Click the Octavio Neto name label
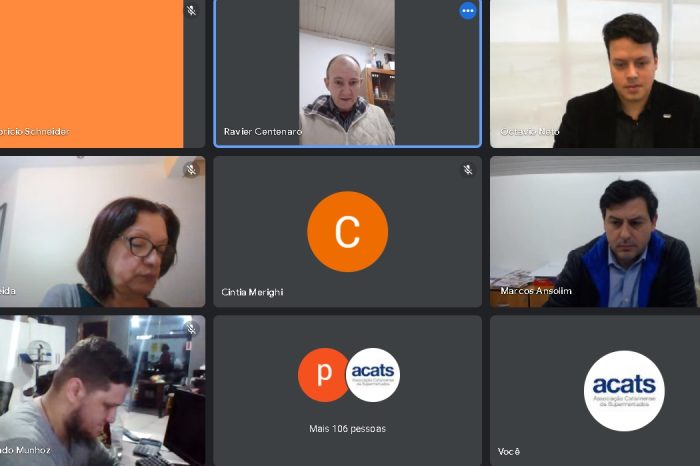Viewport: 700px width, 466px height. [x=529, y=131]
